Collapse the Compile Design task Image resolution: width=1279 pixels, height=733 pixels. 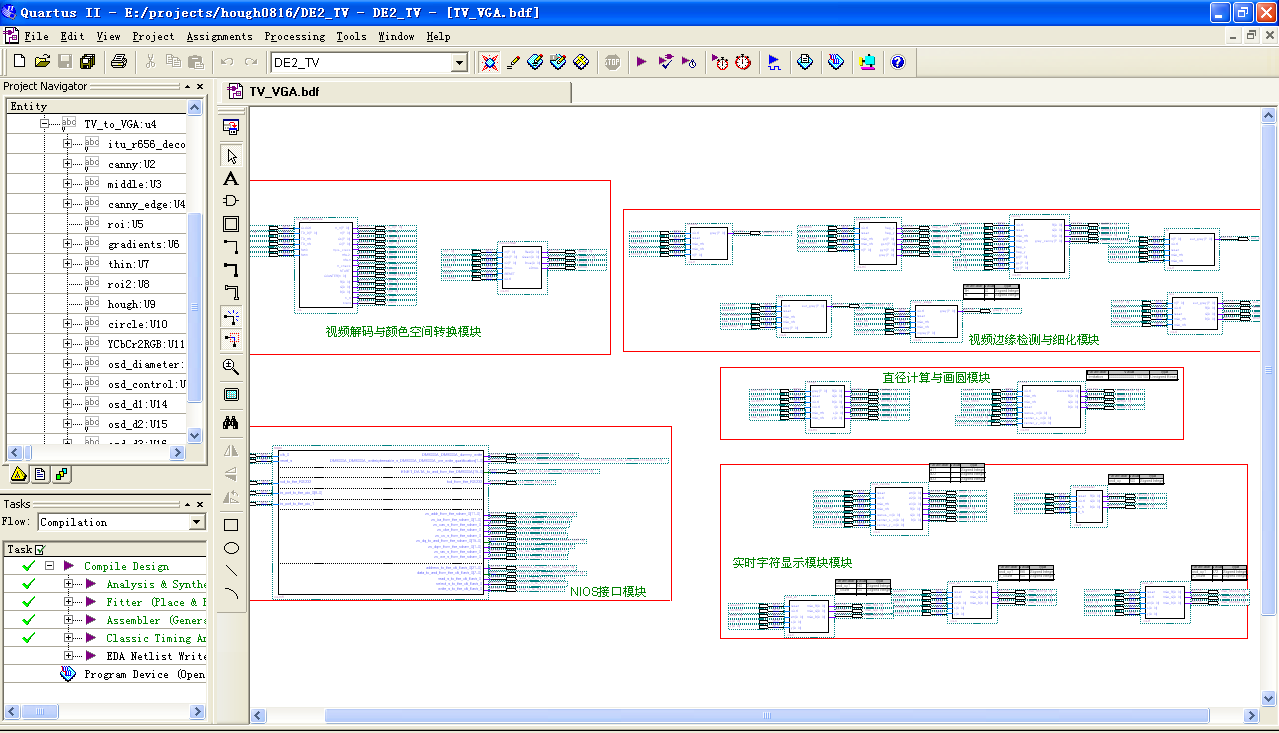point(48,566)
